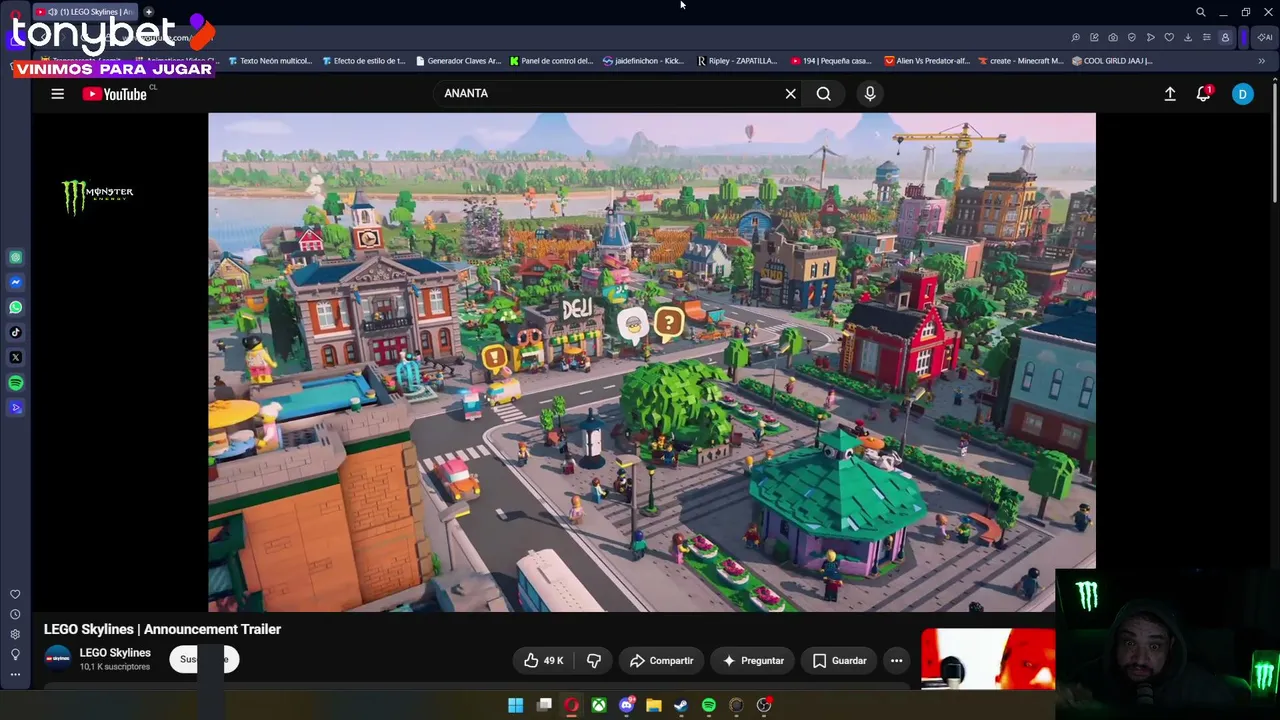Open a new browser tab
This screenshot has height=720, width=1280.
(x=149, y=12)
